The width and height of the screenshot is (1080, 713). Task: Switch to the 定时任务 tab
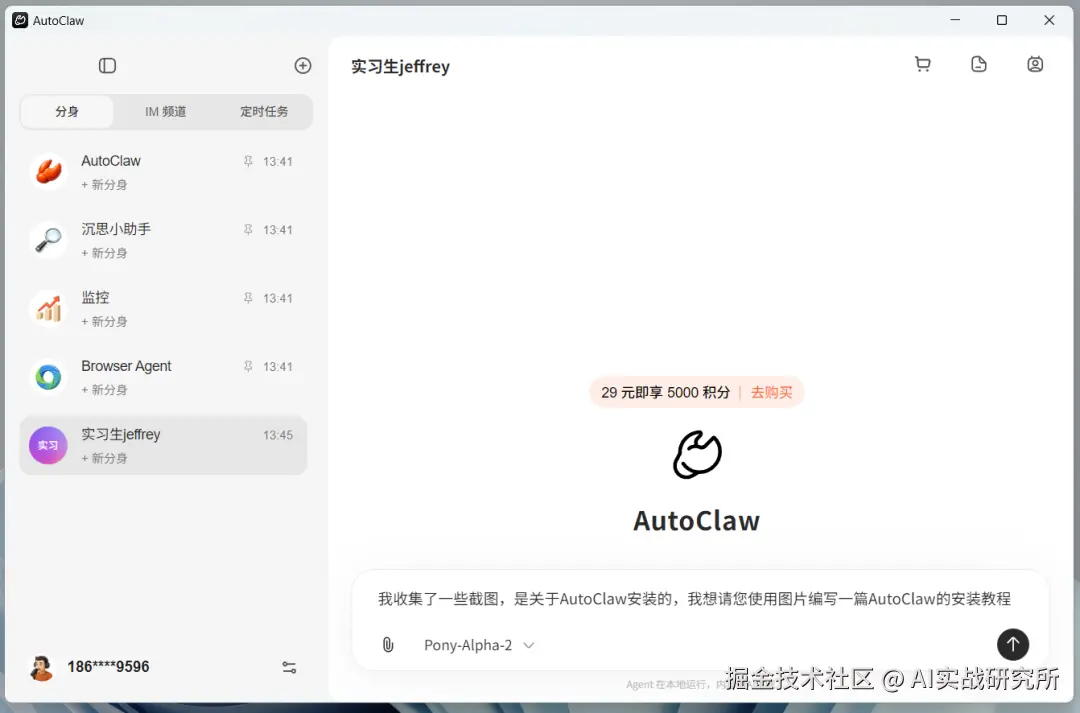coord(264,112)
